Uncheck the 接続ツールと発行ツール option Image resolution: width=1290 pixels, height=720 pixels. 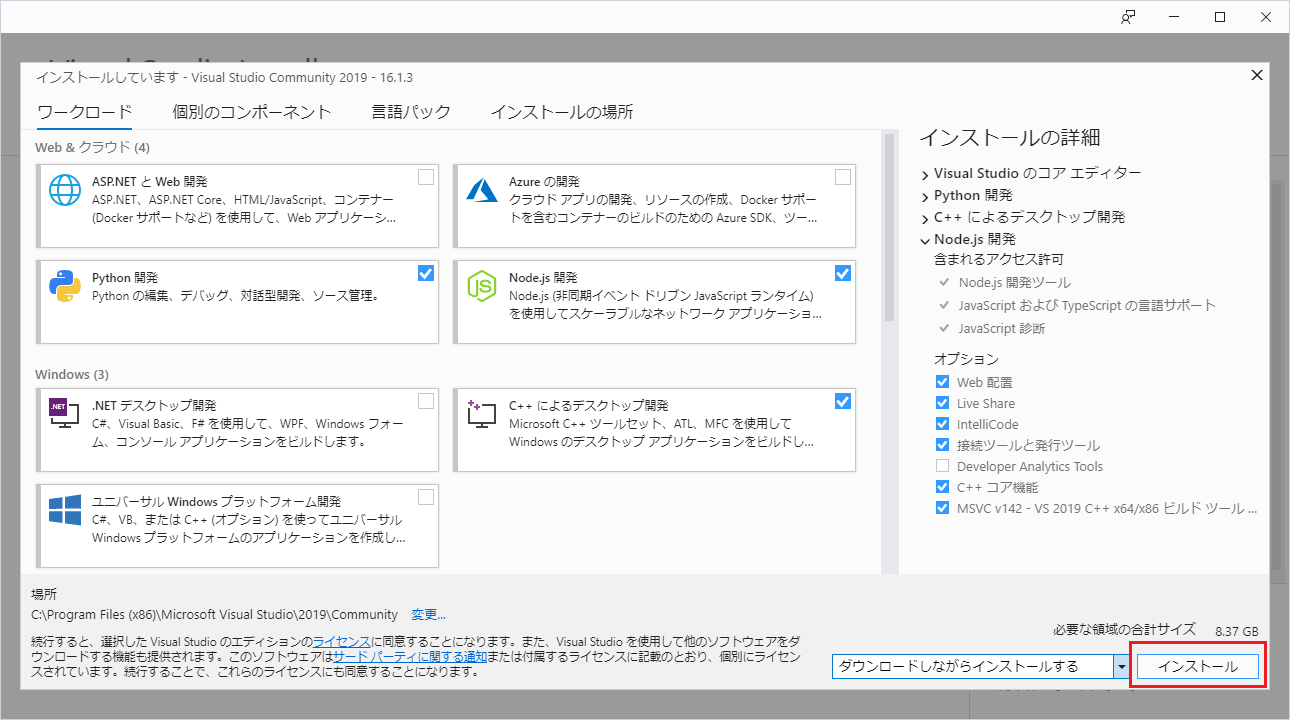tap(942, 445)
